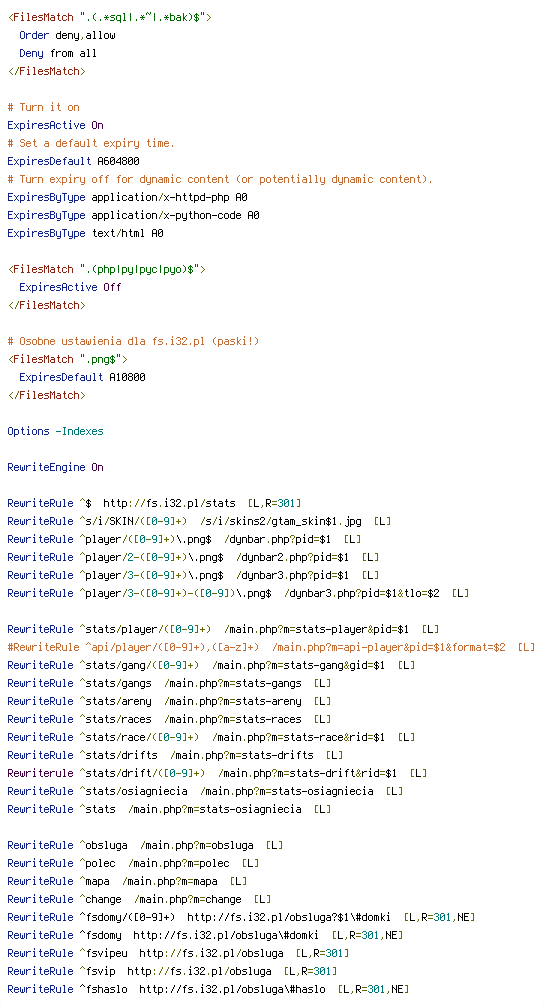Screen dimensions: 544x1006
Task: Click the '# Turn it on' comment
Action: (44, 107)
